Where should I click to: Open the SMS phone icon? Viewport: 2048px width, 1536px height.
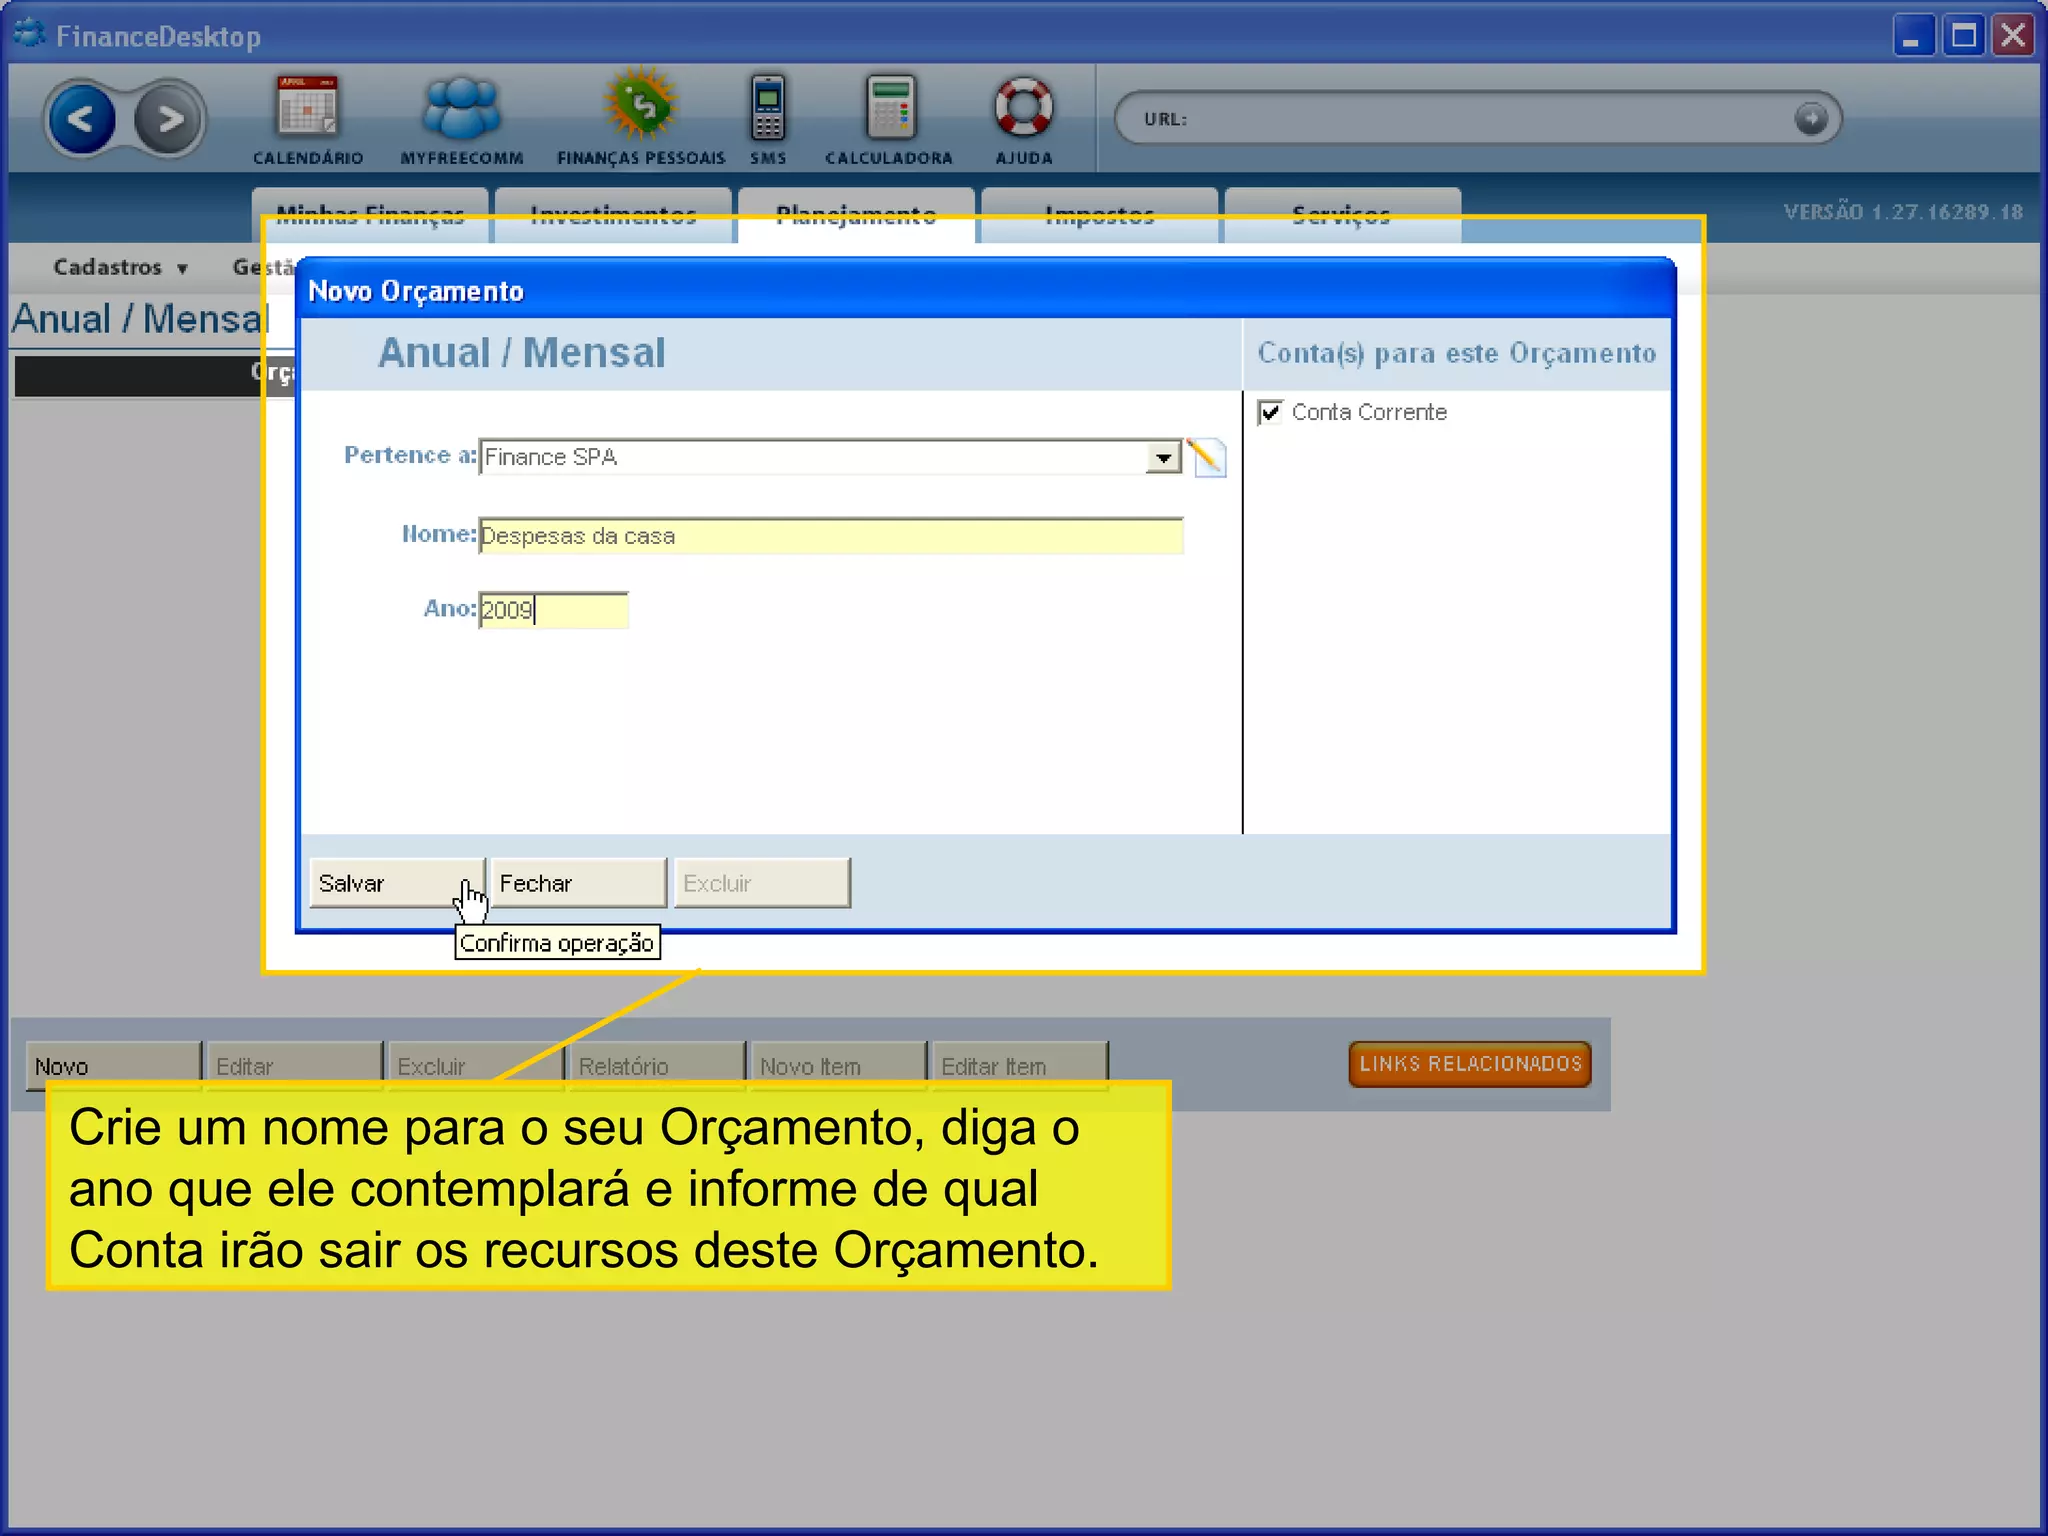pyautogui.click(x=768, y=108)
